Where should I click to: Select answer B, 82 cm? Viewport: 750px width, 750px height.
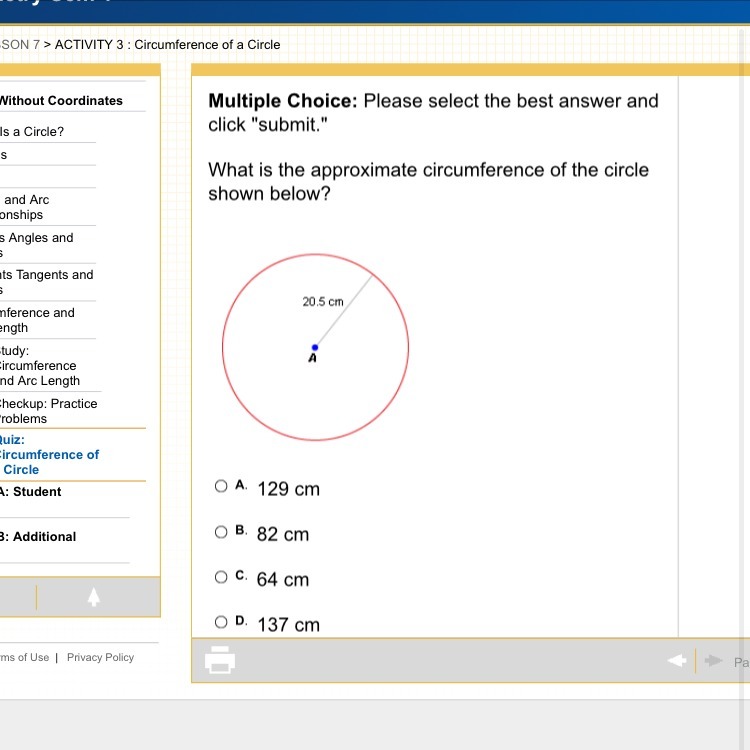point(221,532)
